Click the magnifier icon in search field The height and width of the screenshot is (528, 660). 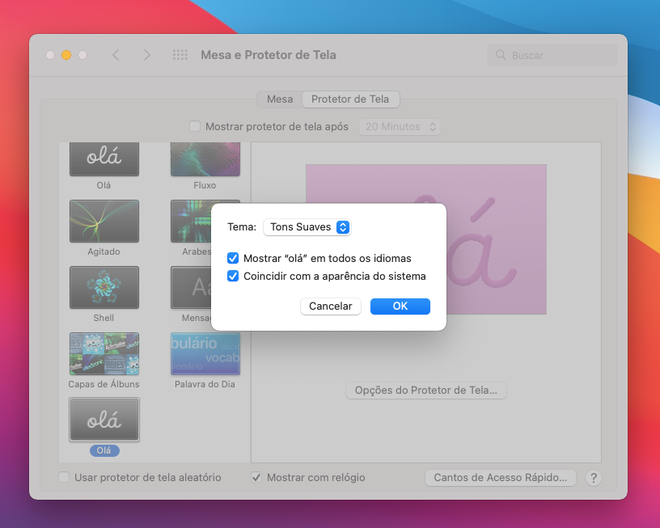coord(500,55)
